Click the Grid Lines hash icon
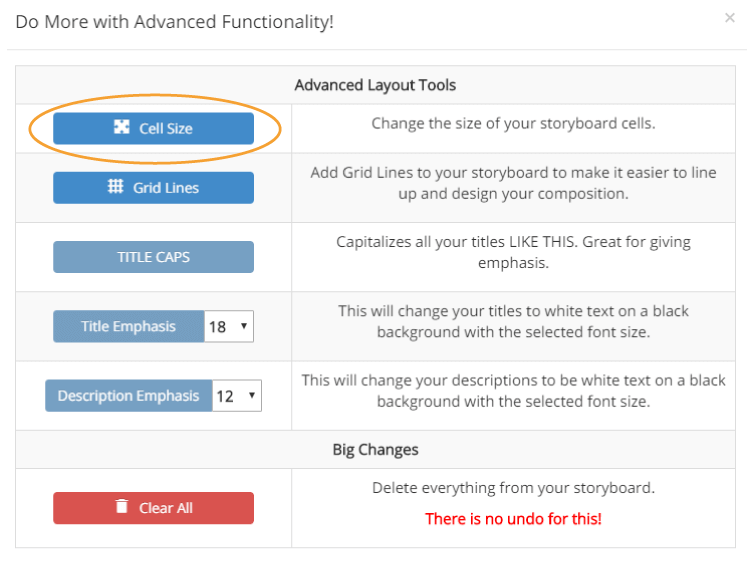 point(116,187)
